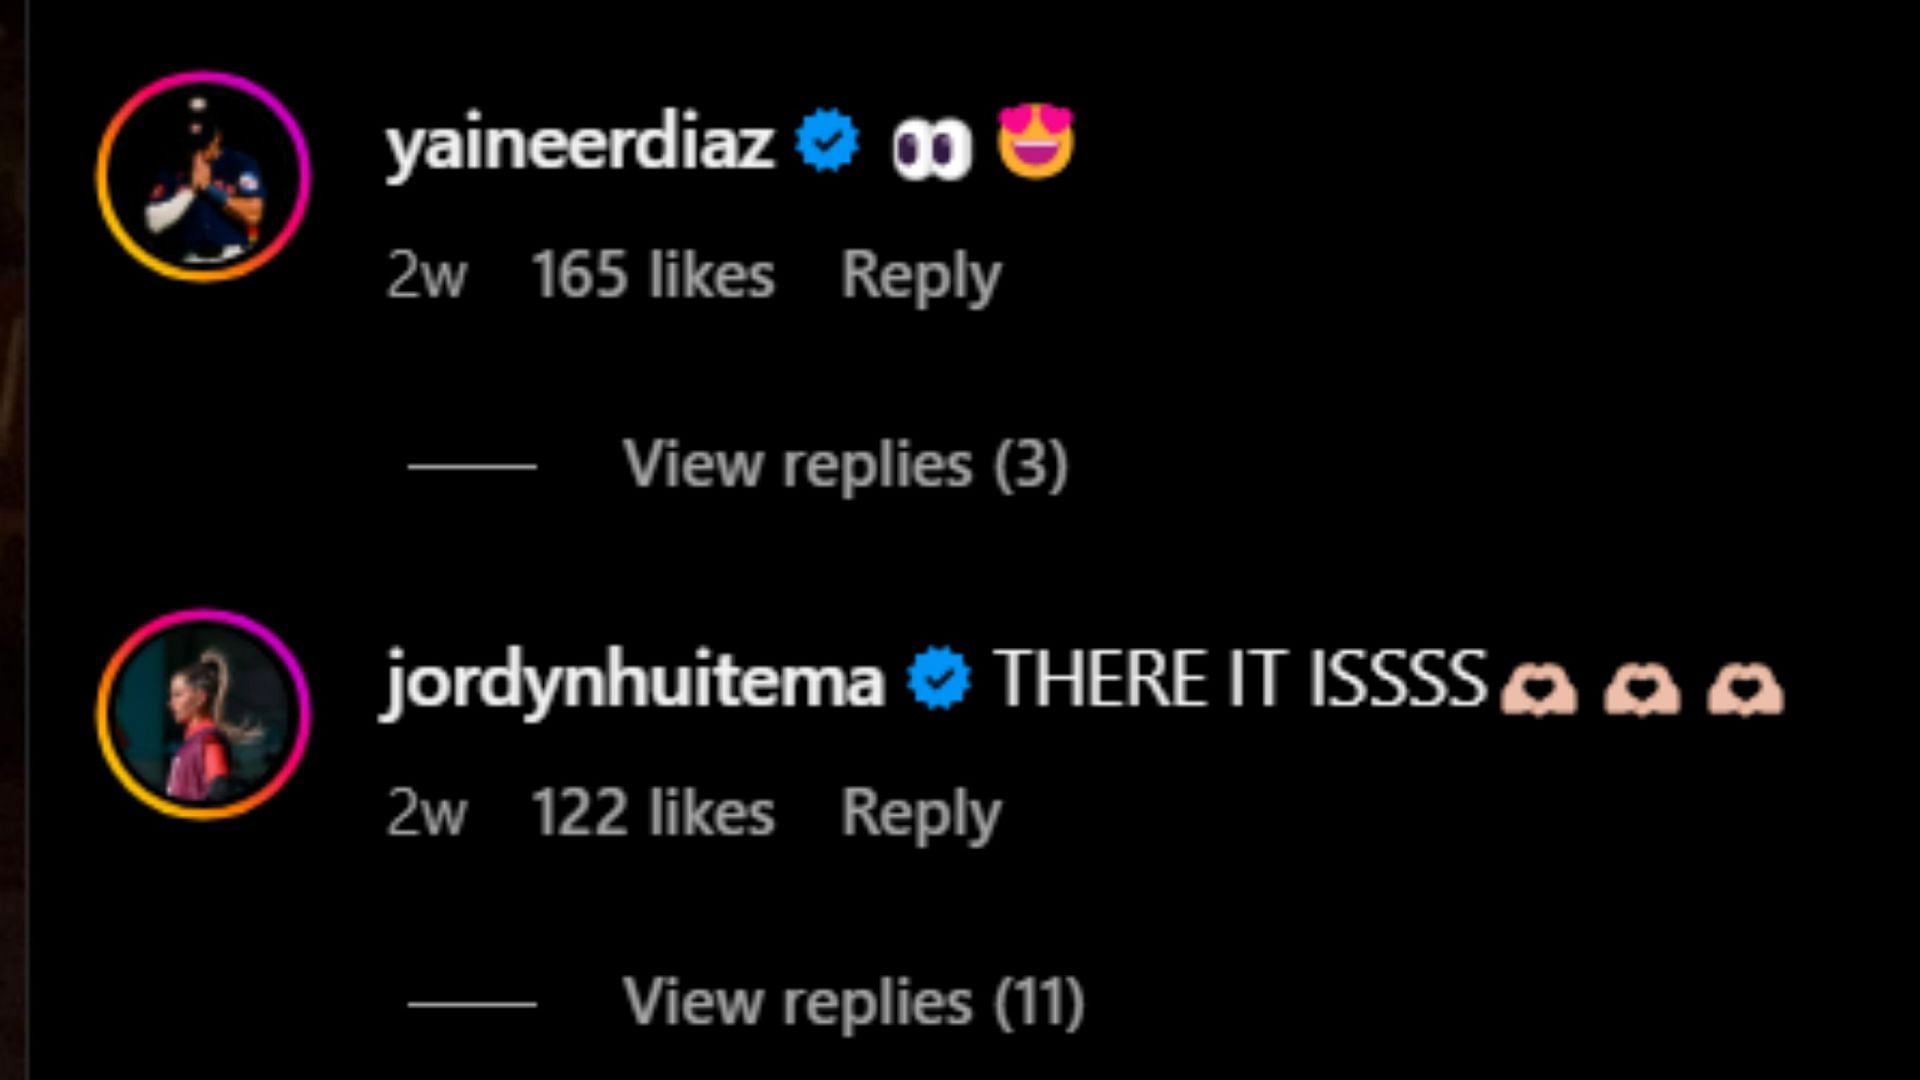Expand View replies (11)
Screen dimensions: 1920x1080
tap(854, 1002)
